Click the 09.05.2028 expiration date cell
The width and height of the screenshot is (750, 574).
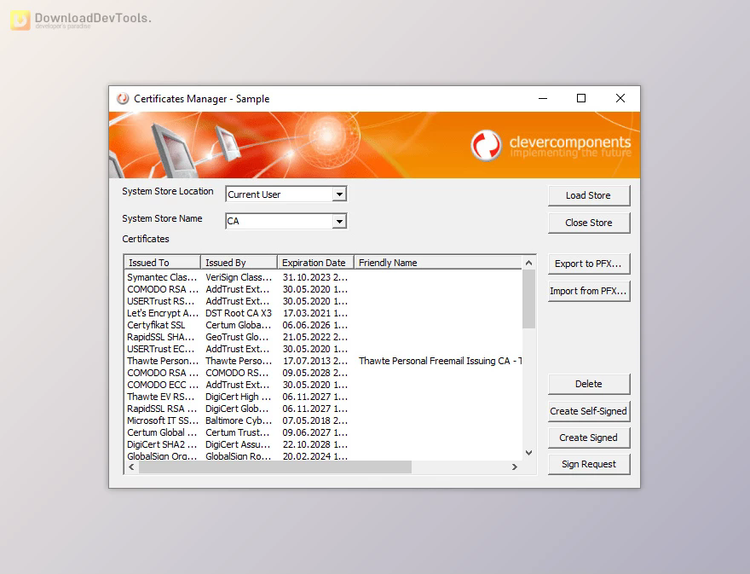coord(315,373)
